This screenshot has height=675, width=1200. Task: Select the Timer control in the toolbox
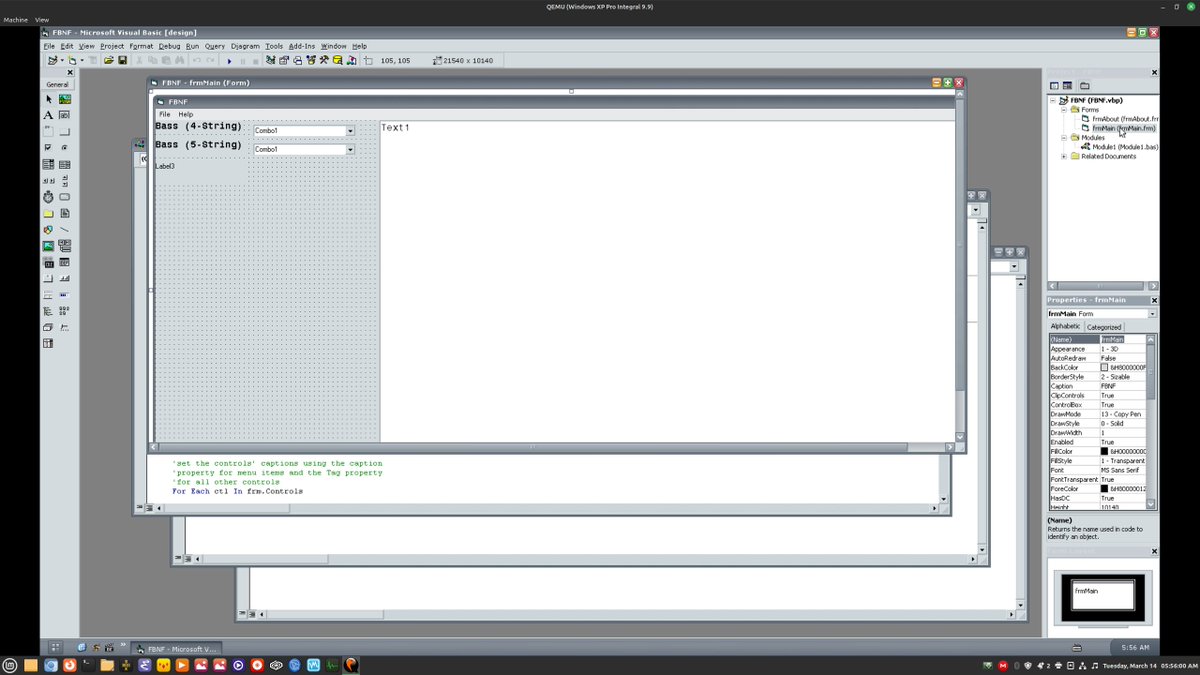[x=48, y=197]
